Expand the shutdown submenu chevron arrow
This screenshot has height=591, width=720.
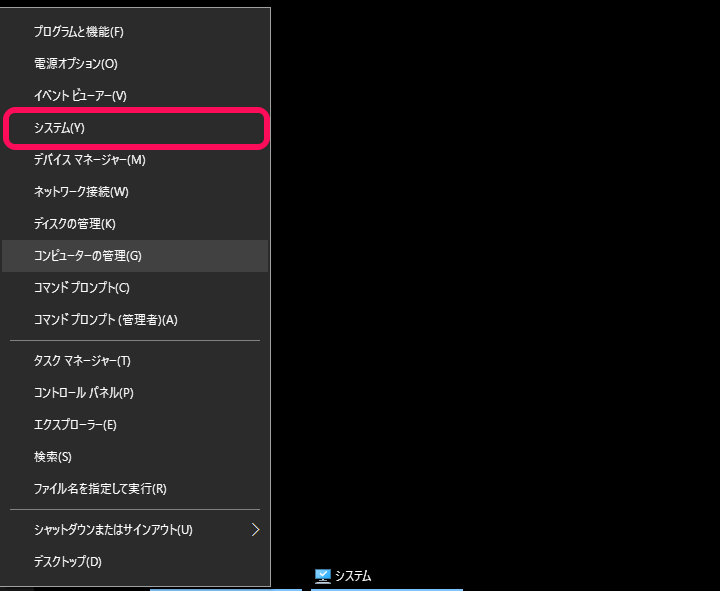256,529
